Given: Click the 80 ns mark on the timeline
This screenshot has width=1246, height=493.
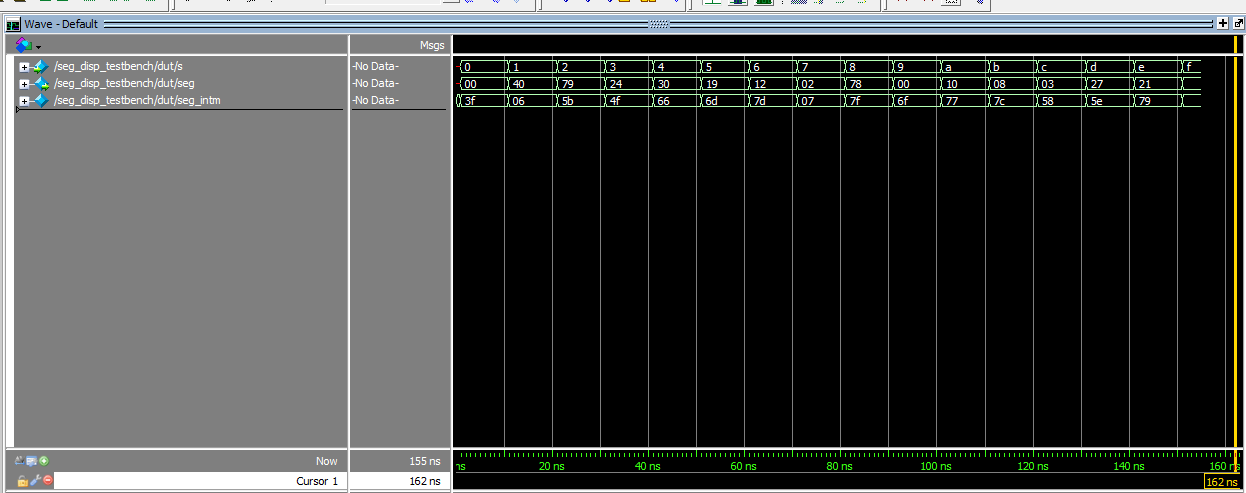Looking at the screenshot, I should (840, 466).
